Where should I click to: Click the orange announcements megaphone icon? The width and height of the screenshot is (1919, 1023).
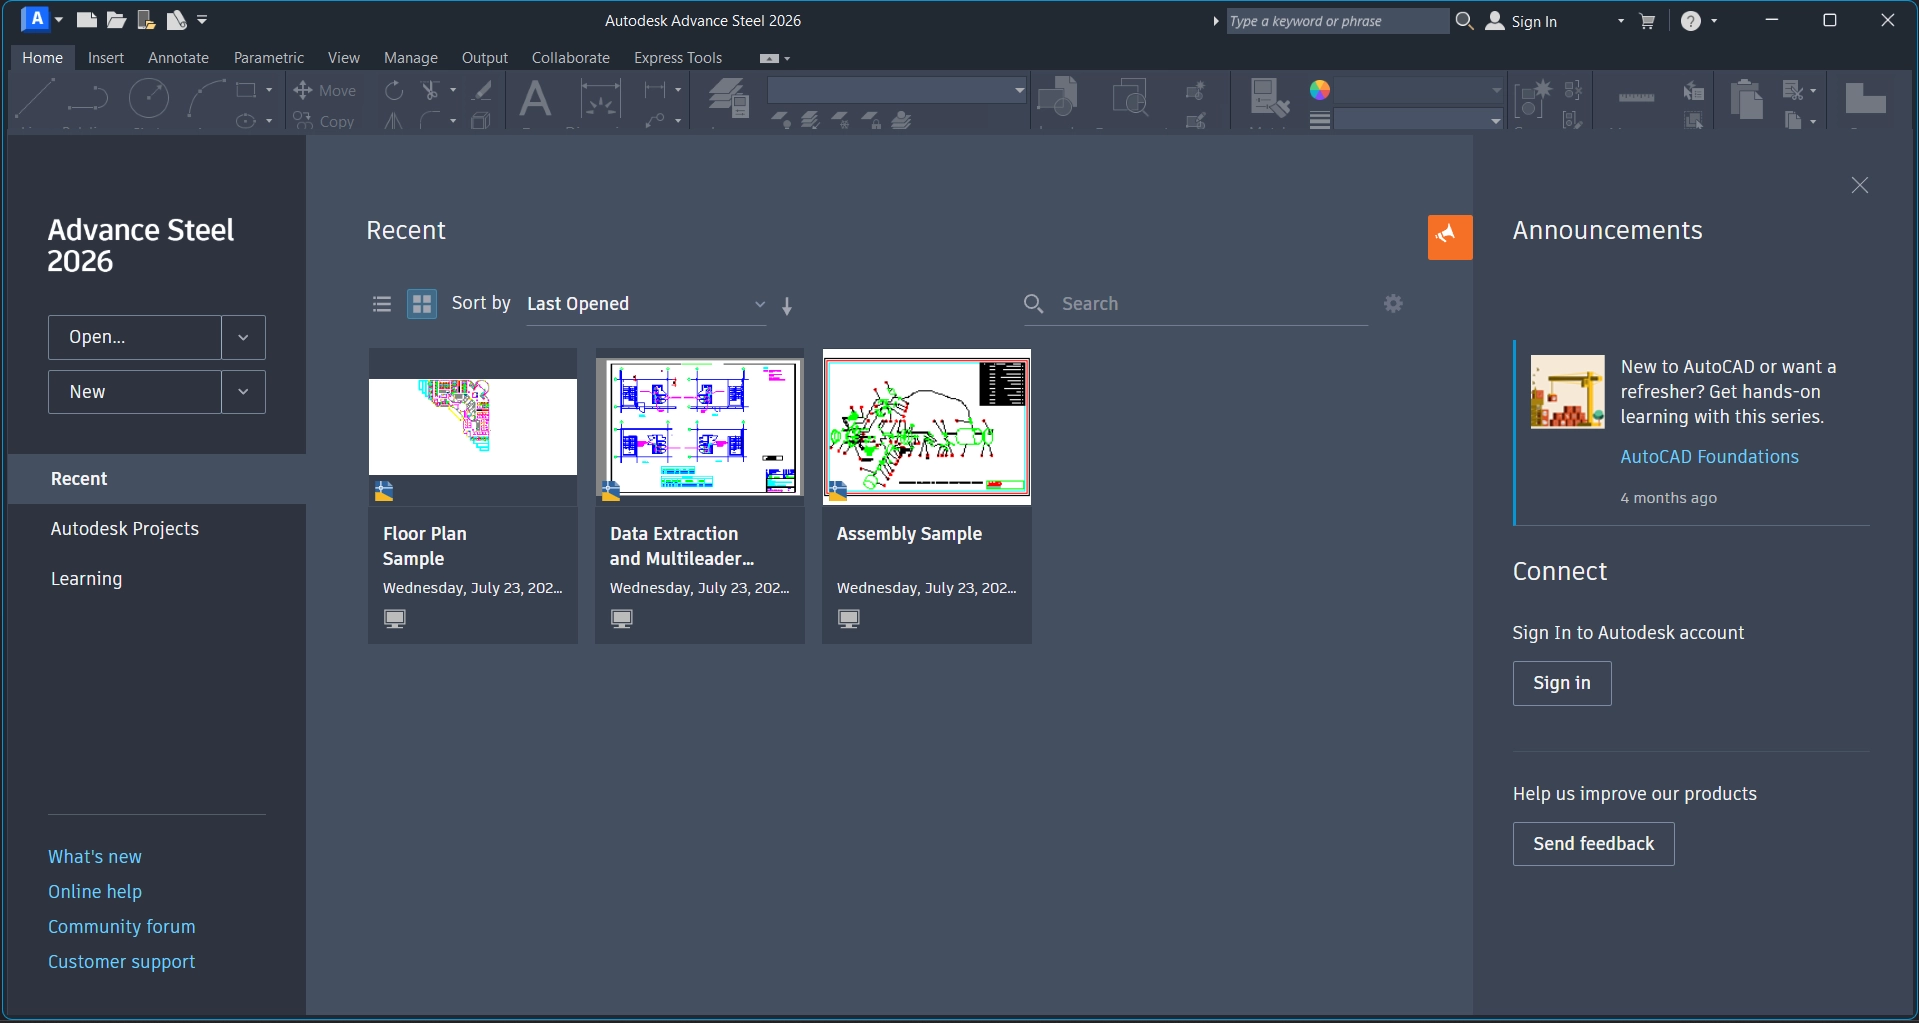coord(1450,237)
